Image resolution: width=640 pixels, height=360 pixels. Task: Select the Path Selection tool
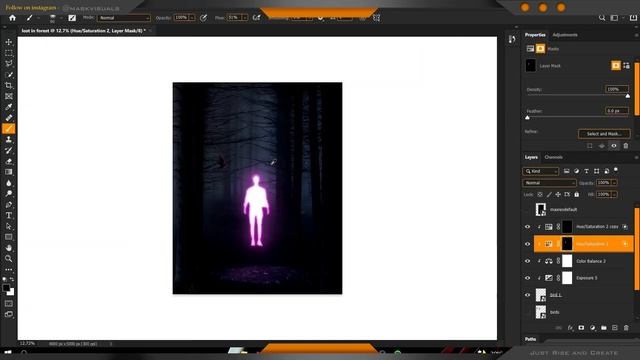coord(9,226)
